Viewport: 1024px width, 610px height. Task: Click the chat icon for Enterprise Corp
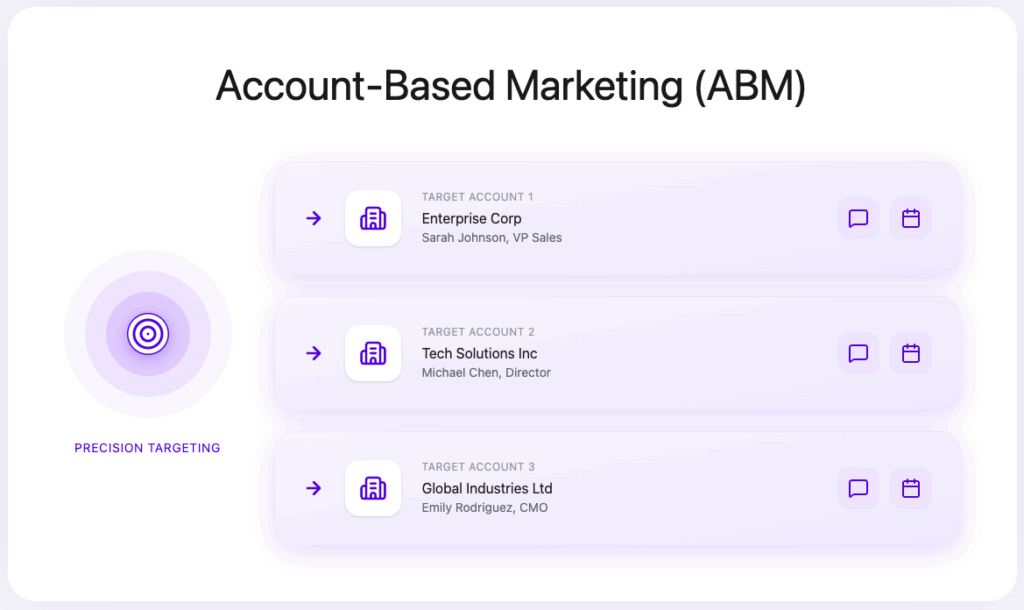point(858,218)
